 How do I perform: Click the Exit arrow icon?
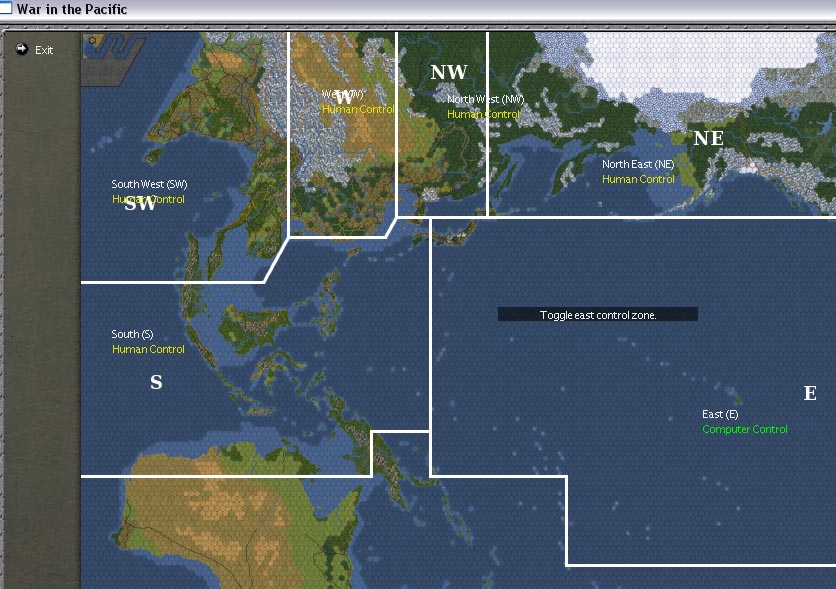(x=22, y=49)
